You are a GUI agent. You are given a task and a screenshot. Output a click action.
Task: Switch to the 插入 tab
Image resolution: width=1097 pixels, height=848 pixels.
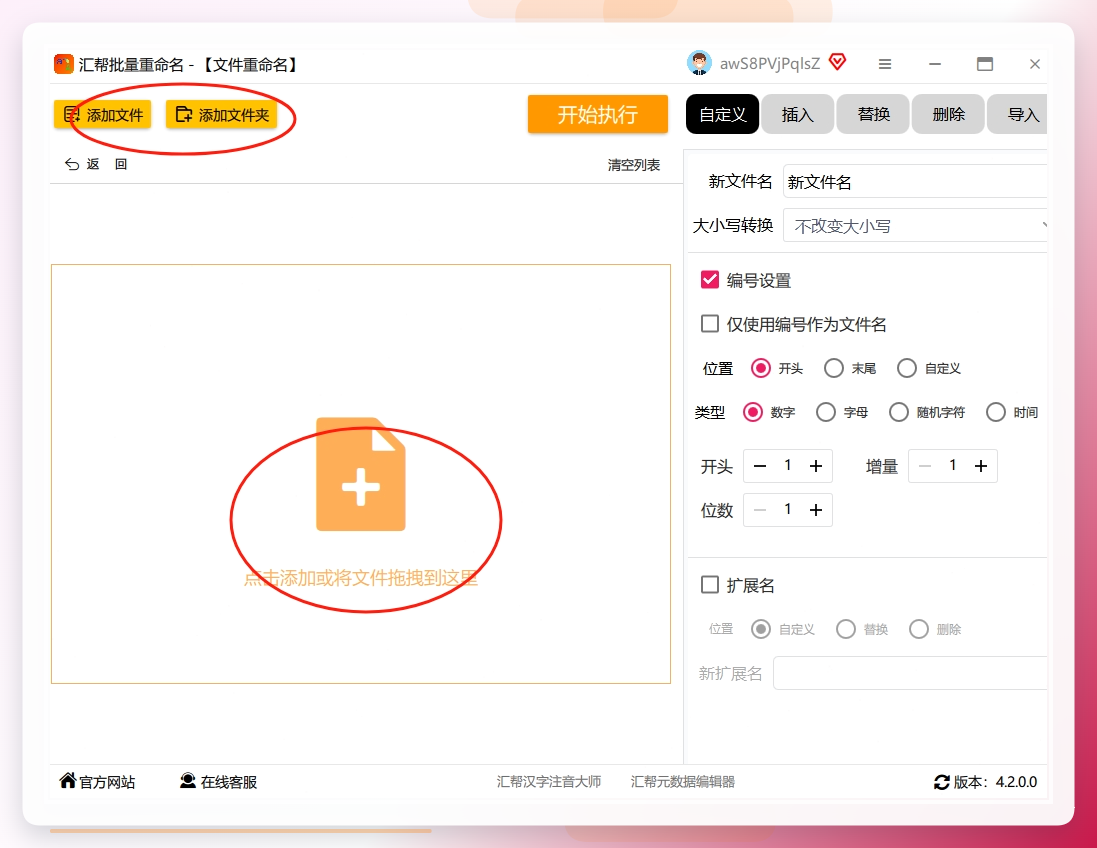[798, 114]
